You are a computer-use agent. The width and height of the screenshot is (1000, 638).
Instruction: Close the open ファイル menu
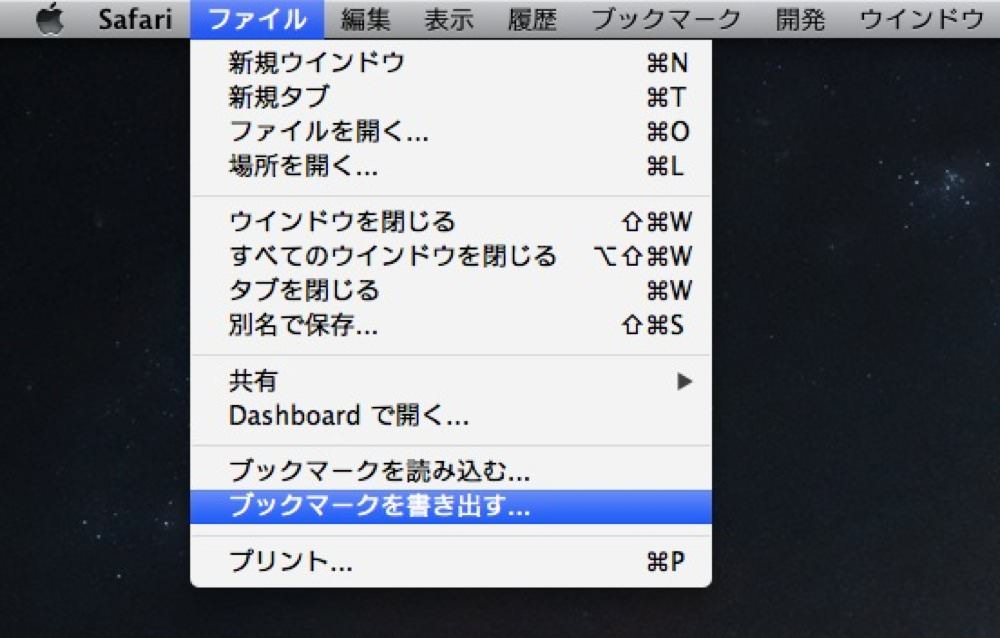(257, 19)
